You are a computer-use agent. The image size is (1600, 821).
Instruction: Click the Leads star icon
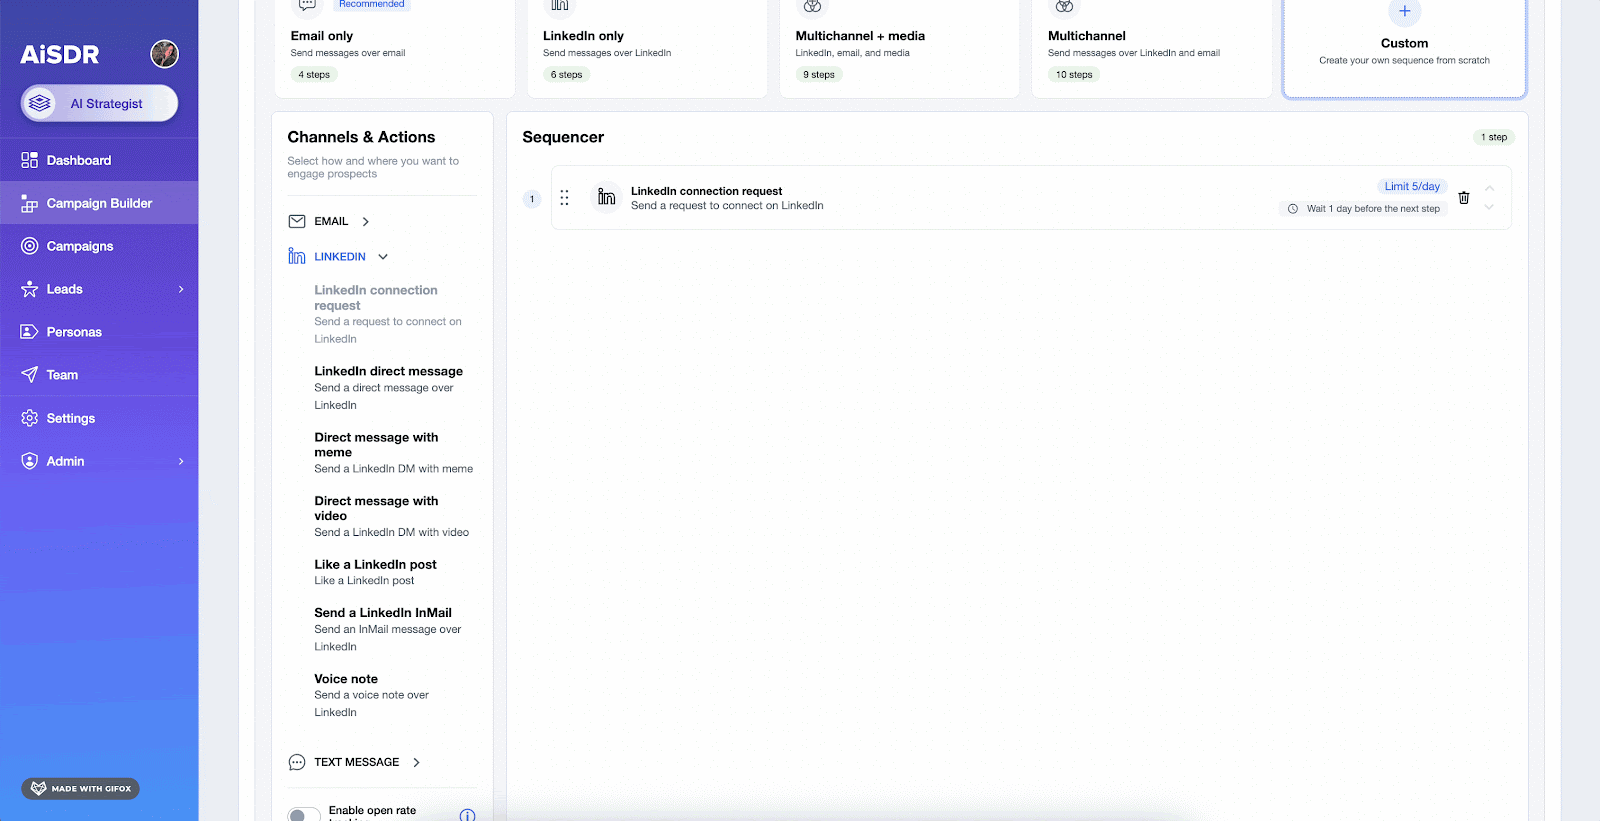30,289
